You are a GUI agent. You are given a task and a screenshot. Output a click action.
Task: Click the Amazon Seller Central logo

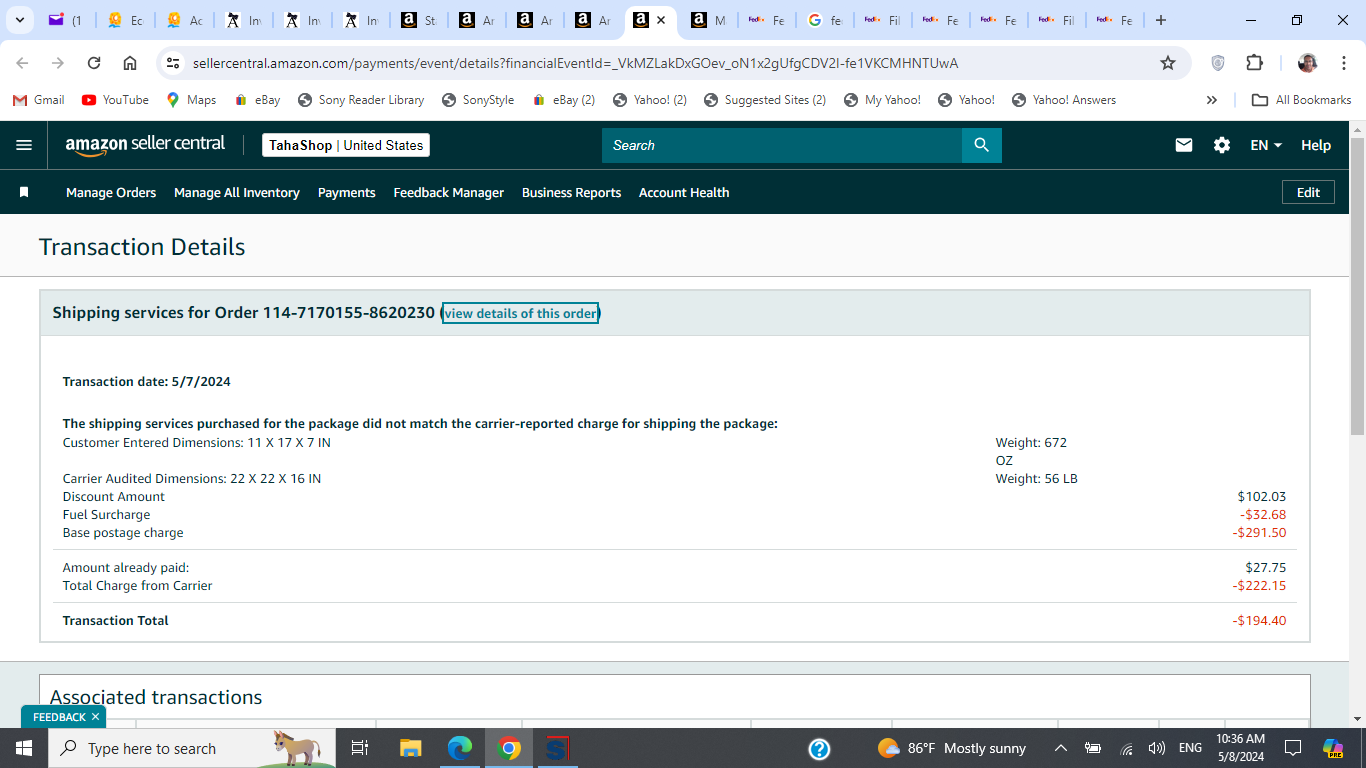point(145,145)
